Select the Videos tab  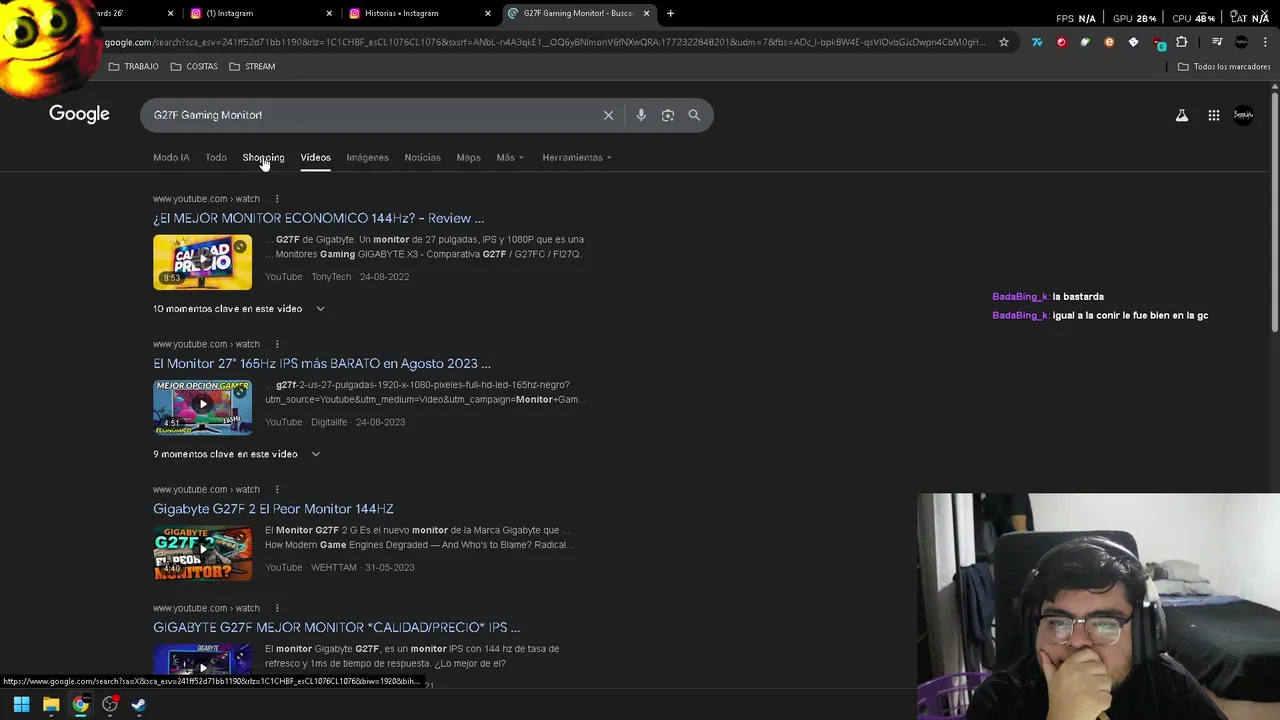click(315, 157)
